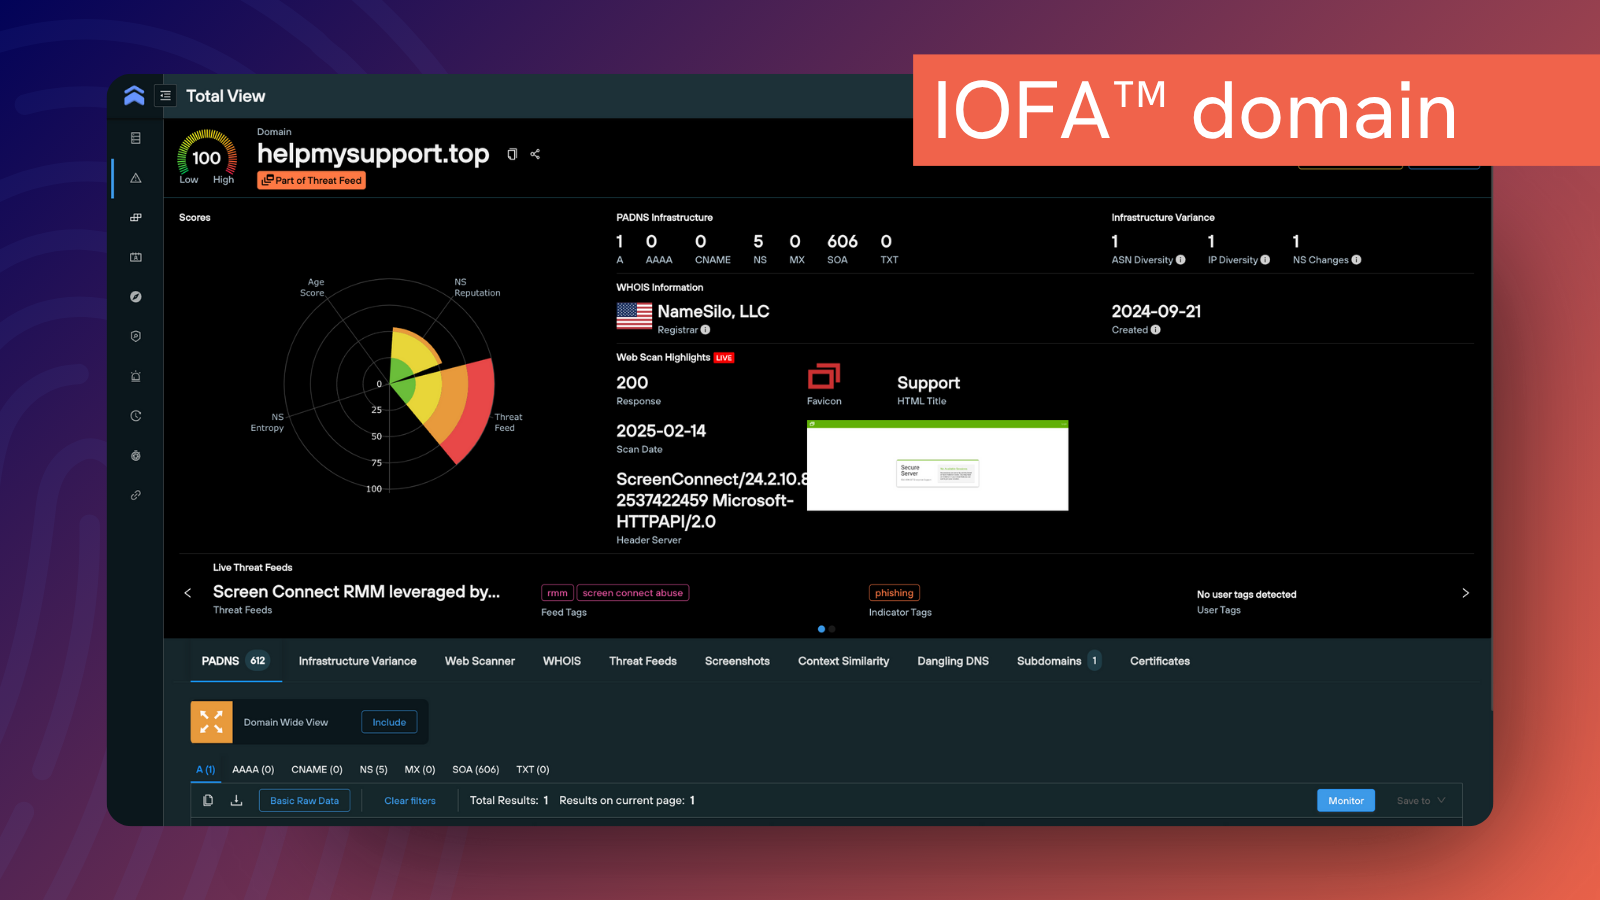Select the TXT (0) record tab

pyautogui.click(x=532, y=770)
